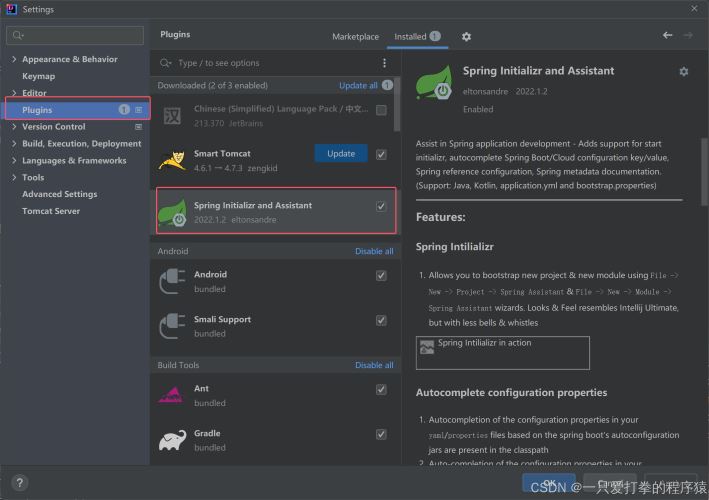
Task: Click Autocomplete configuration properties heading
Action: coord(511,392)
